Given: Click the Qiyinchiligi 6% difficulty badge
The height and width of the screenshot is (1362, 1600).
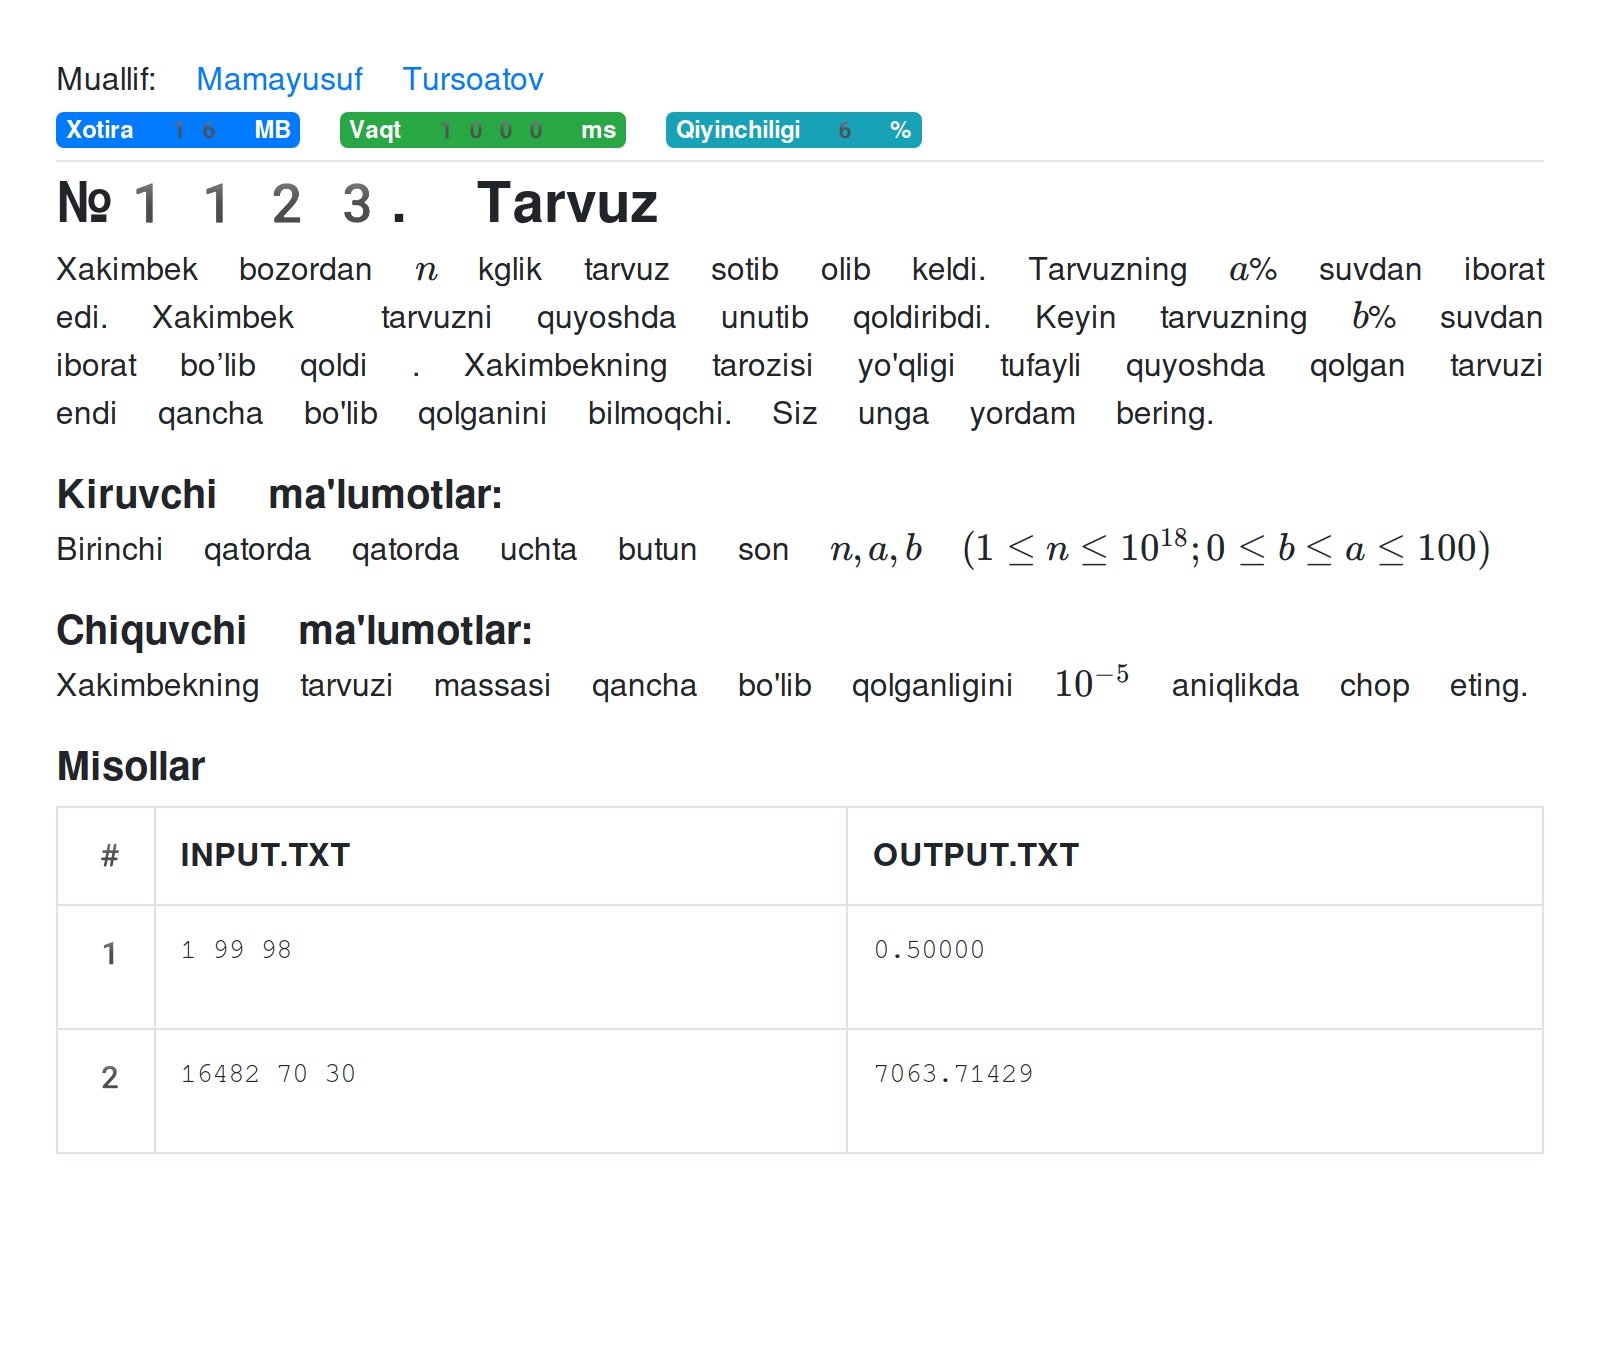Looking at the screenshot, I should point(793,130).
